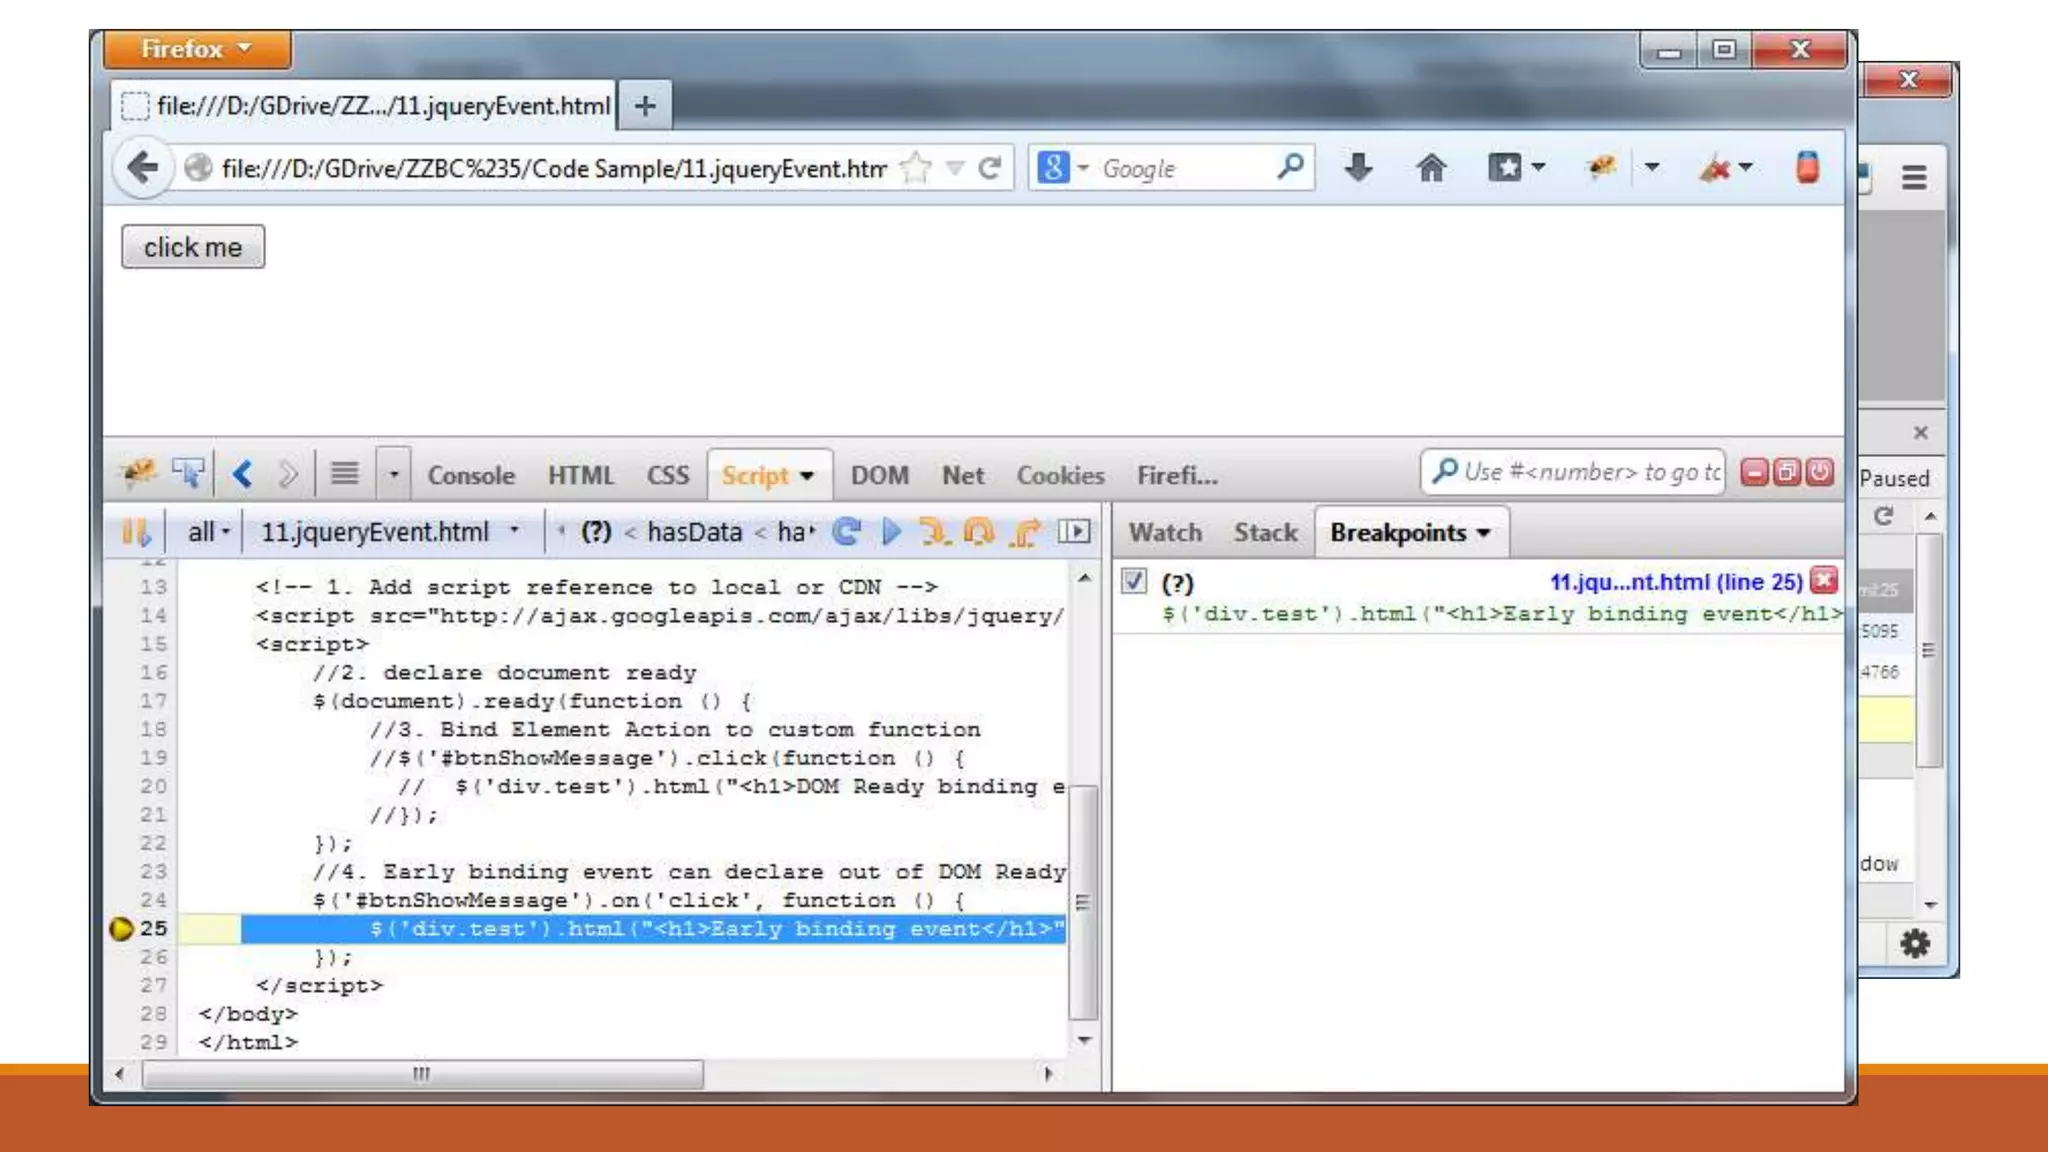Click the 'click me' page button
The image size is (2048, 1152).
tap(193, 247)
